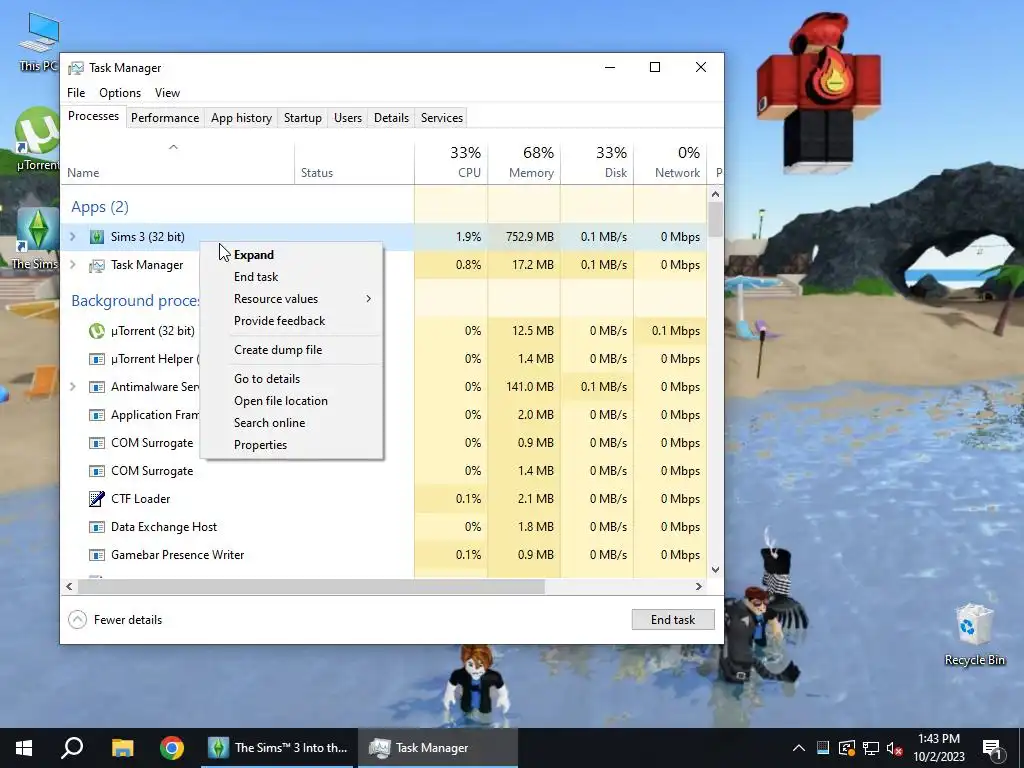Viewport: 1024px width, 768px height.
Task: Click the Task Manager row icon in Apps
Action: tap(97, 265)
